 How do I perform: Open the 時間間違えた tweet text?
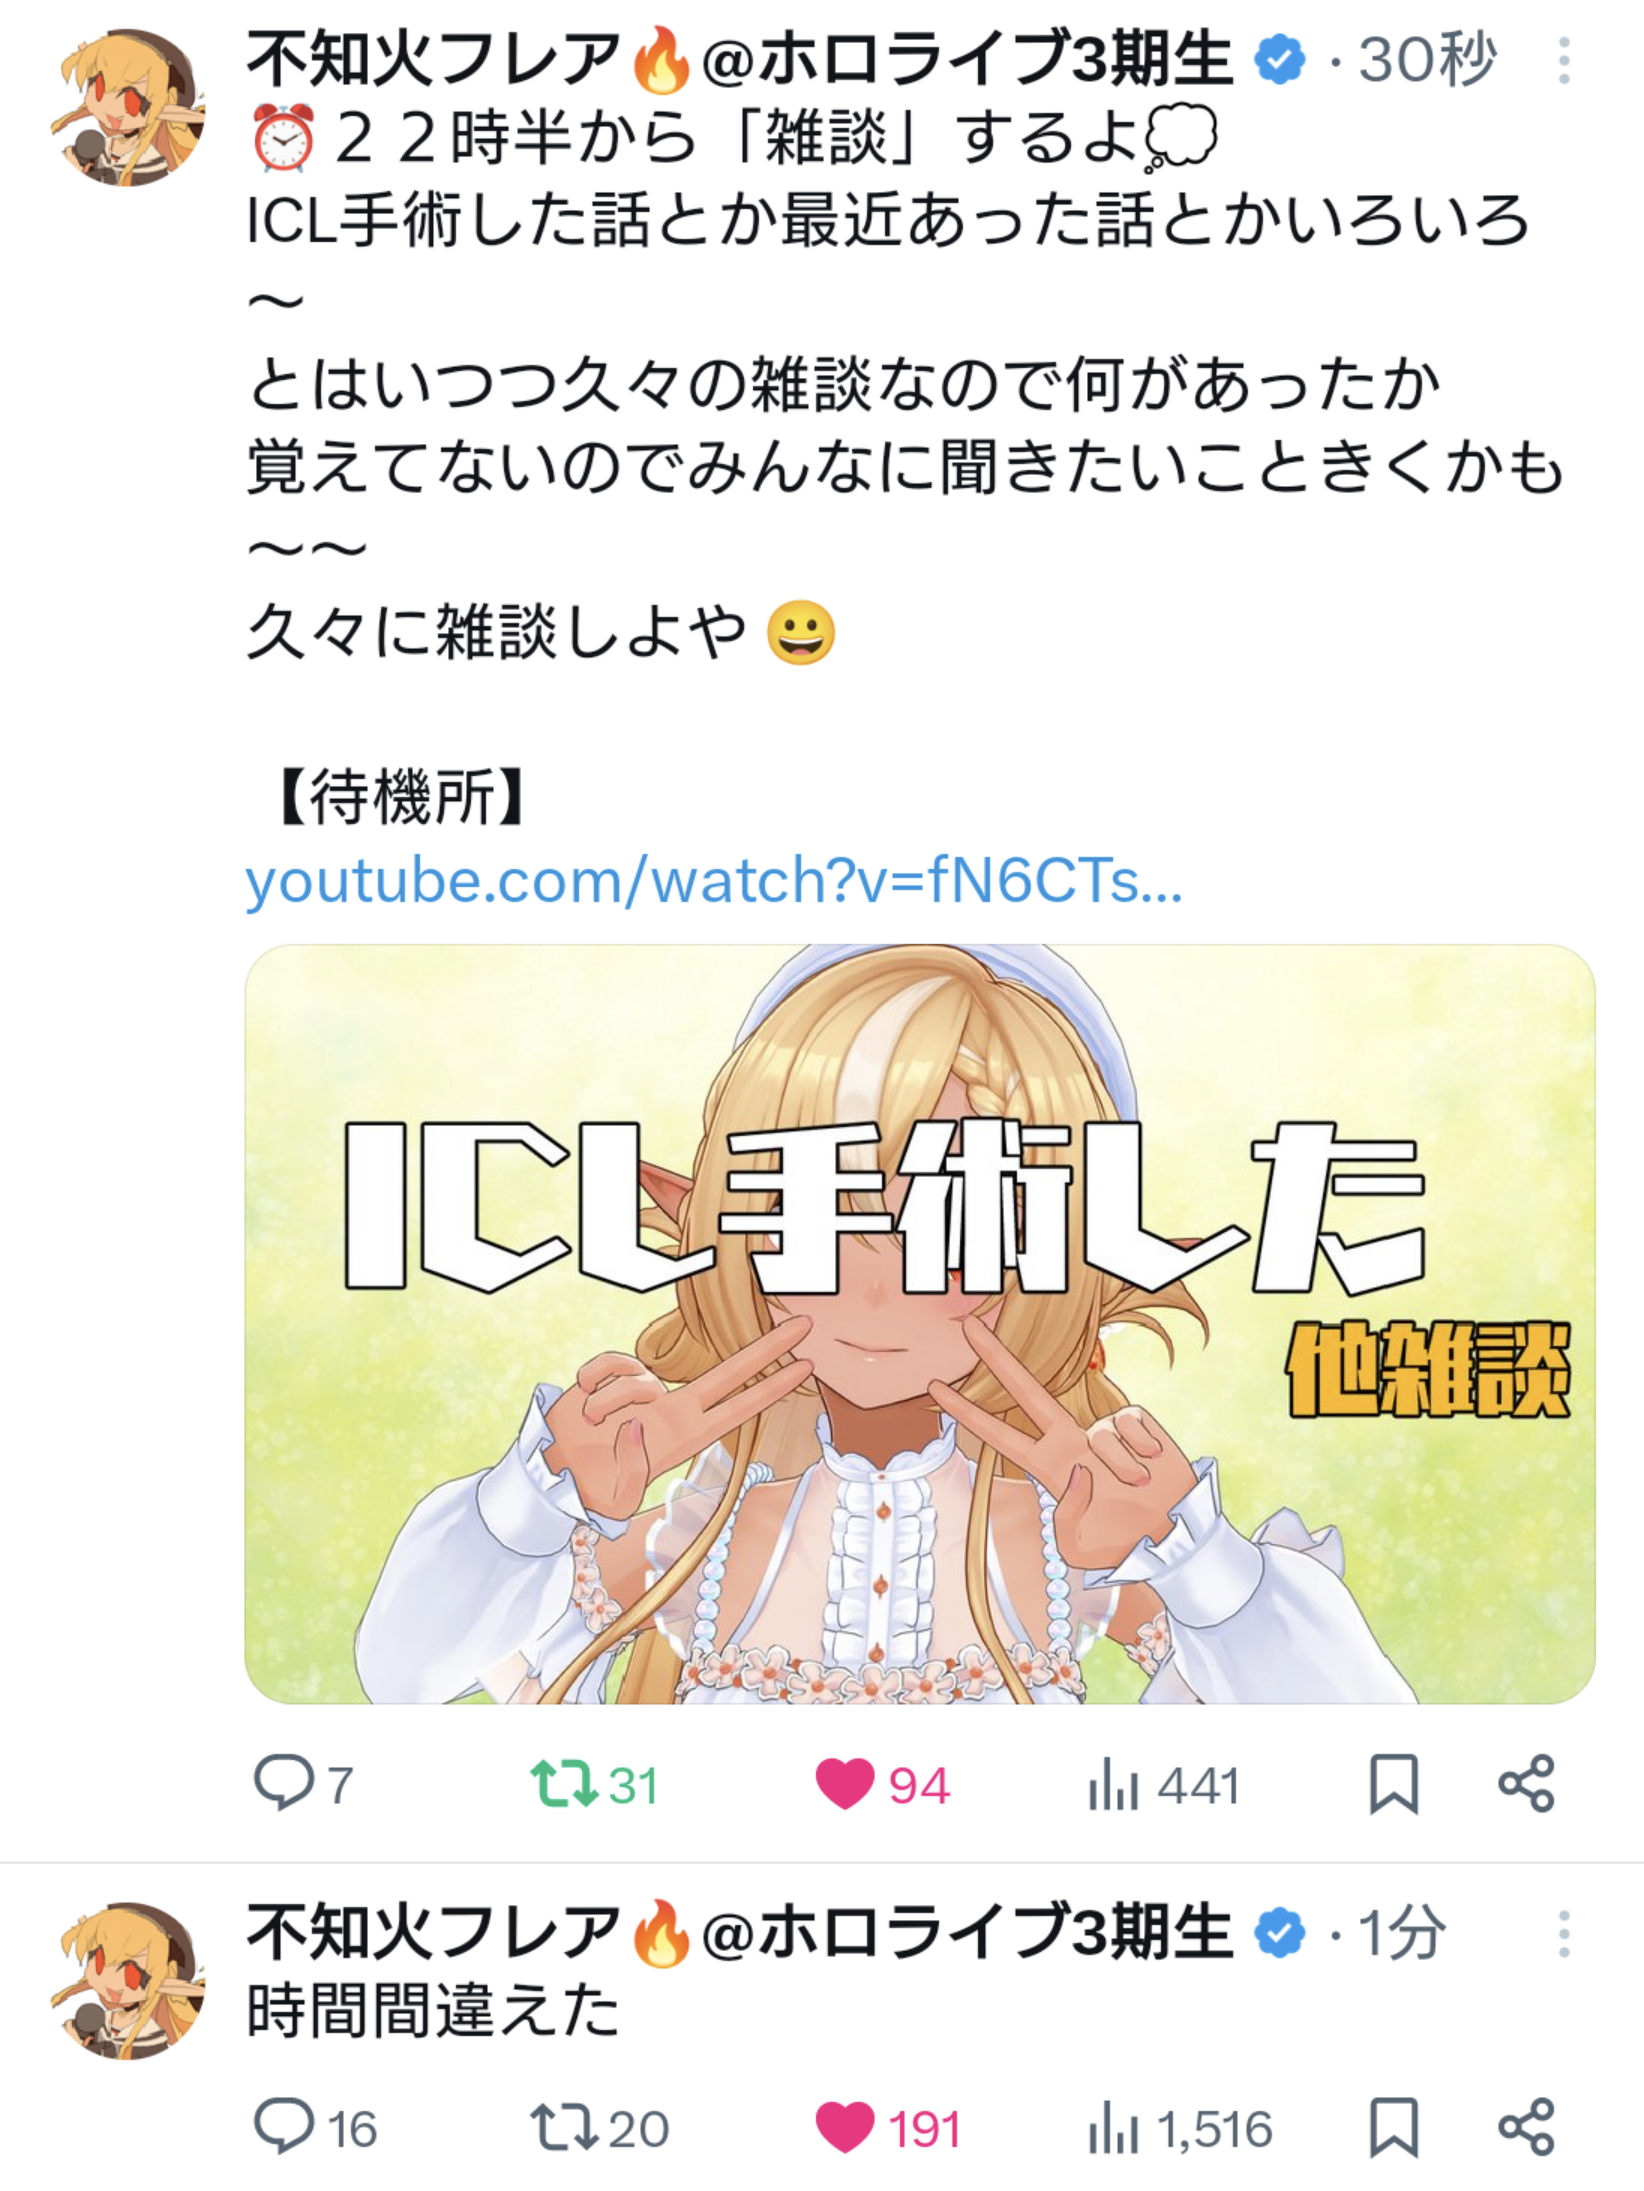pyautogui.click(x=433, y=2011)
